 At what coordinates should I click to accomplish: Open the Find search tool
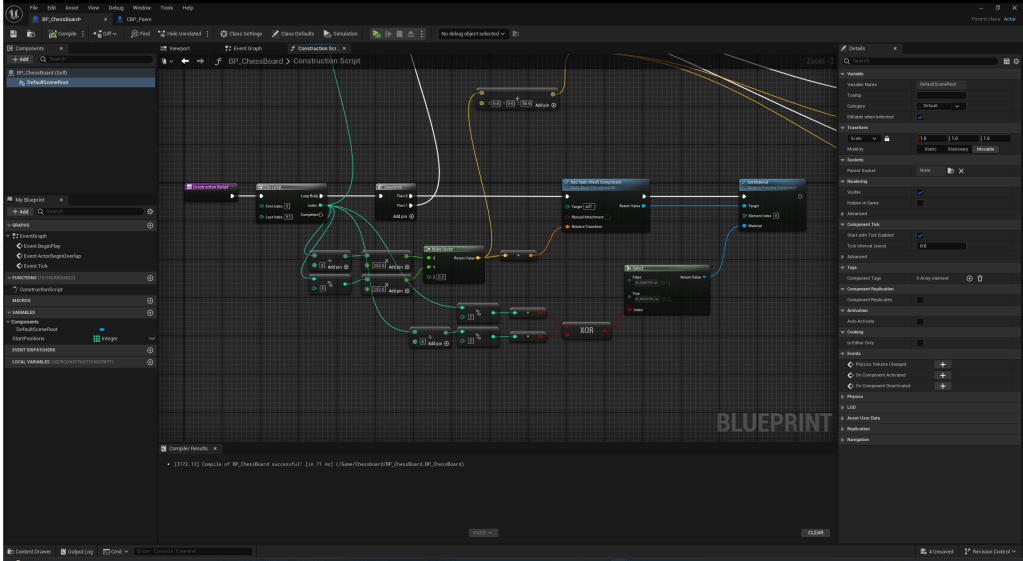(140, 33)
